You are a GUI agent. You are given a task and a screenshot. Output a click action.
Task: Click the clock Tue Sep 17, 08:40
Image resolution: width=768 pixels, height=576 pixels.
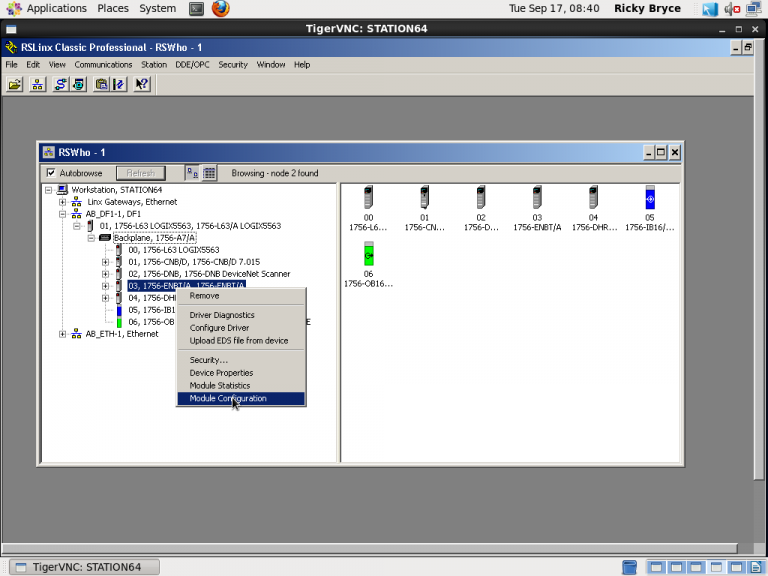554,8
